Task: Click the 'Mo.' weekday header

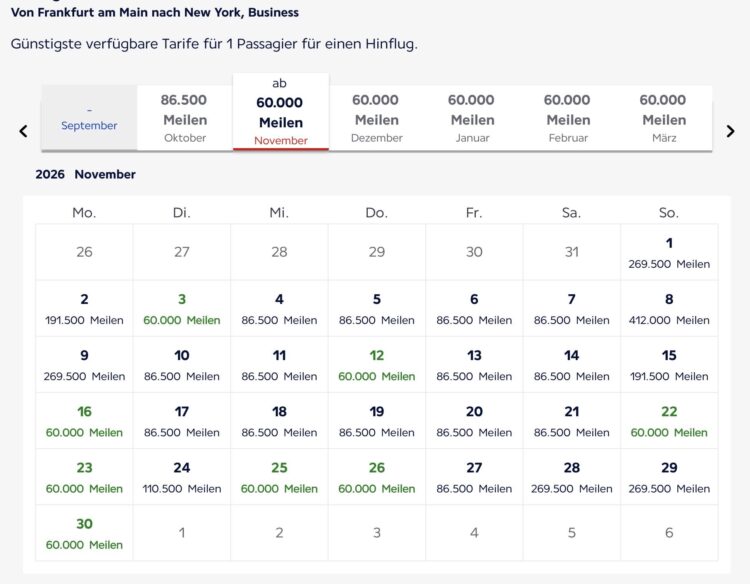Action: (x=84, y=212)
